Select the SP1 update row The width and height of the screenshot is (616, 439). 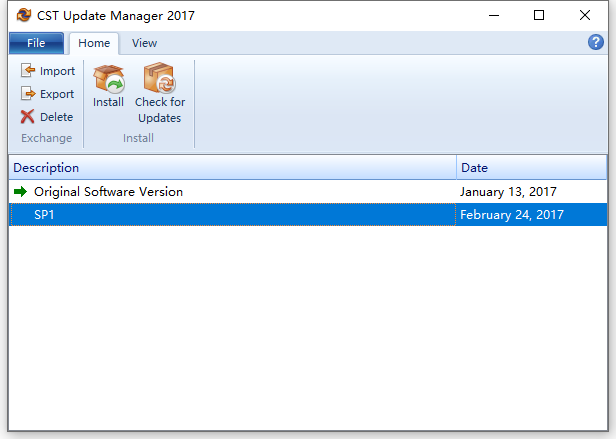click(x=308, y=215)
